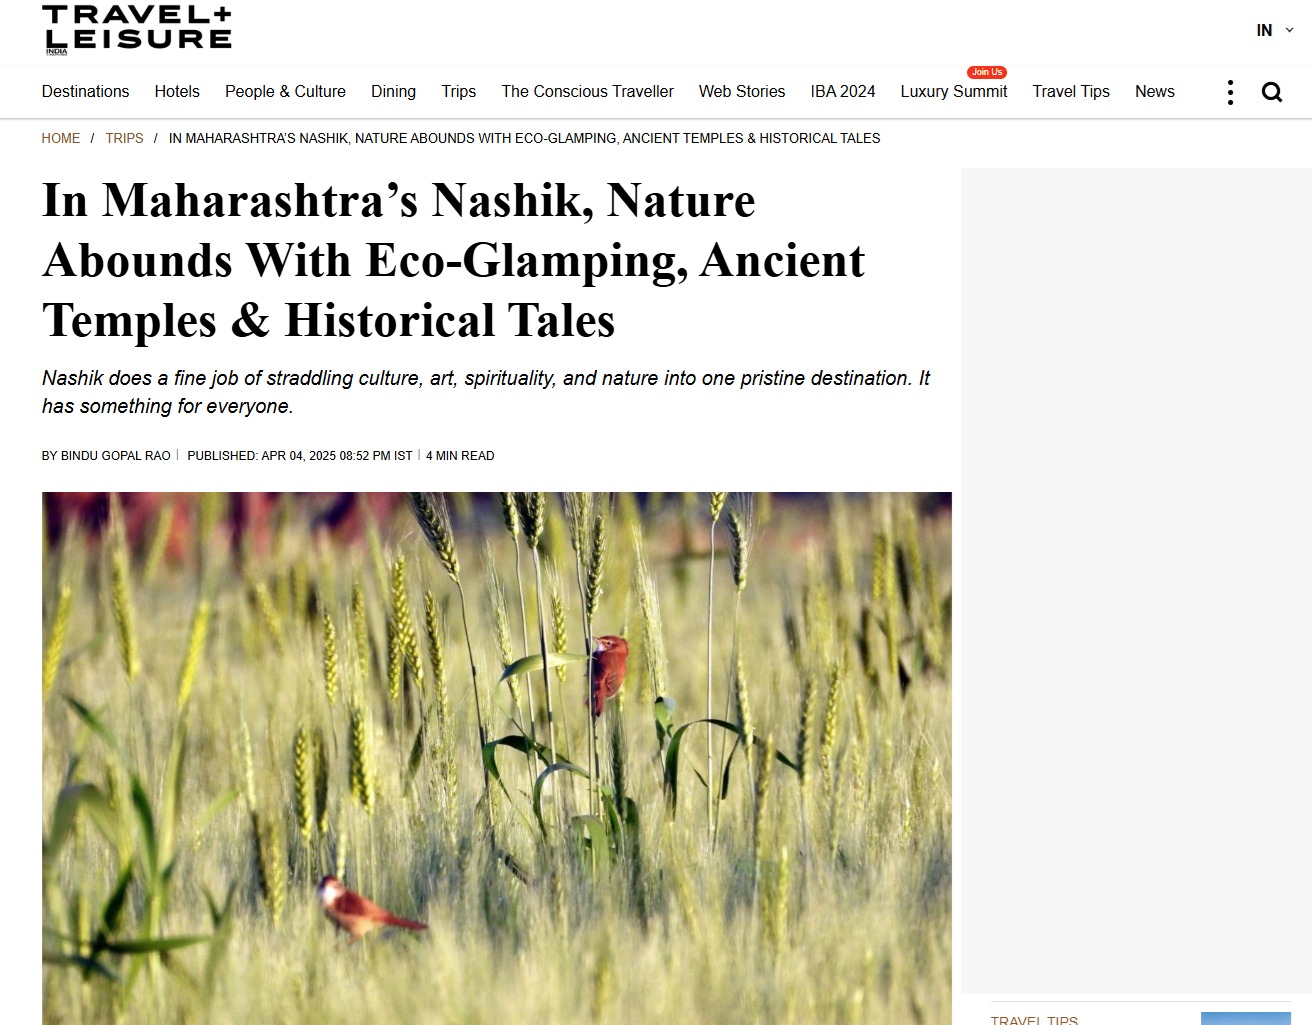Expand the IN region dropdown
Image resolution: width=1312 pixels, height=1025 pixels.
(1275, 30)
